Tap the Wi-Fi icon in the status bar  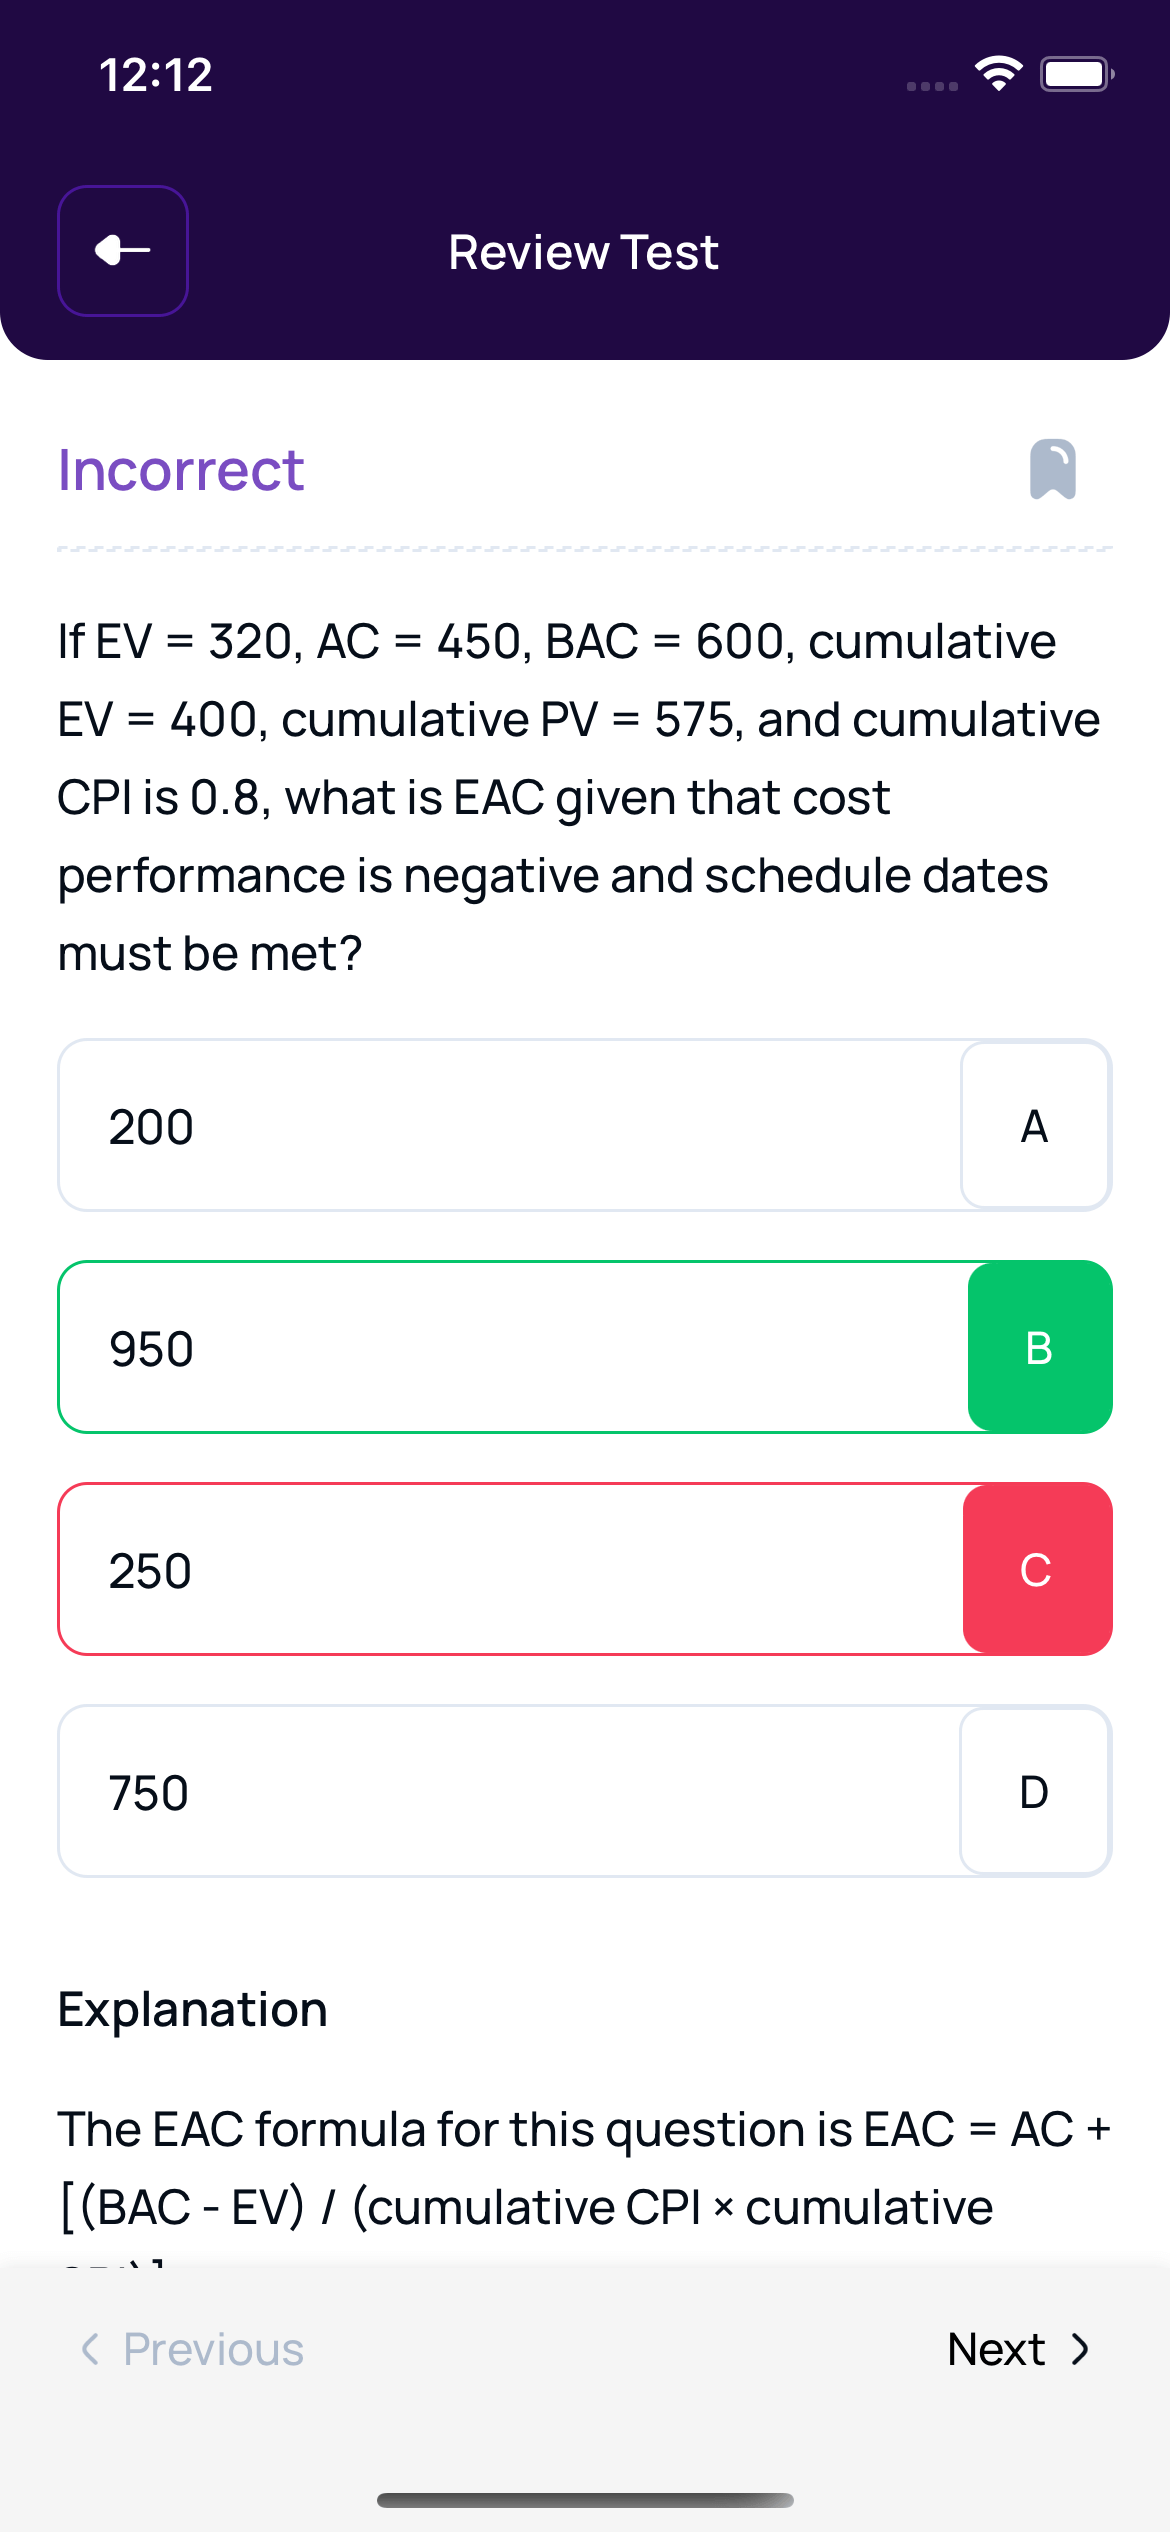pos(997,73)
